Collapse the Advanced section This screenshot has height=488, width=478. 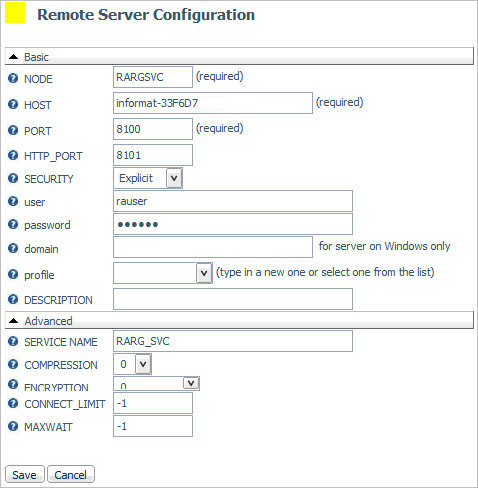point(13,321)
